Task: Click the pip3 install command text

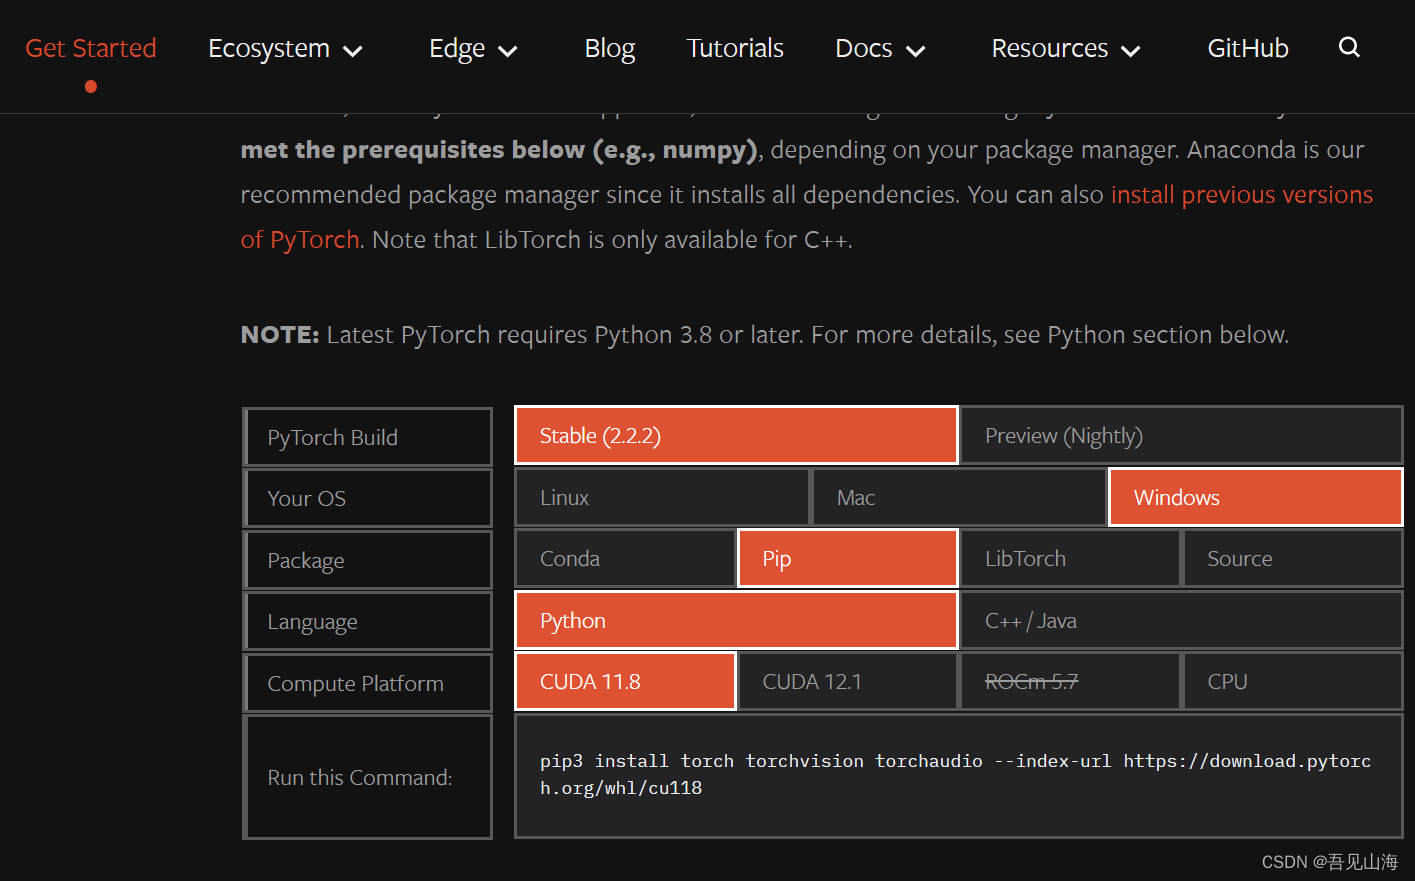Action: tap(955, 774)
